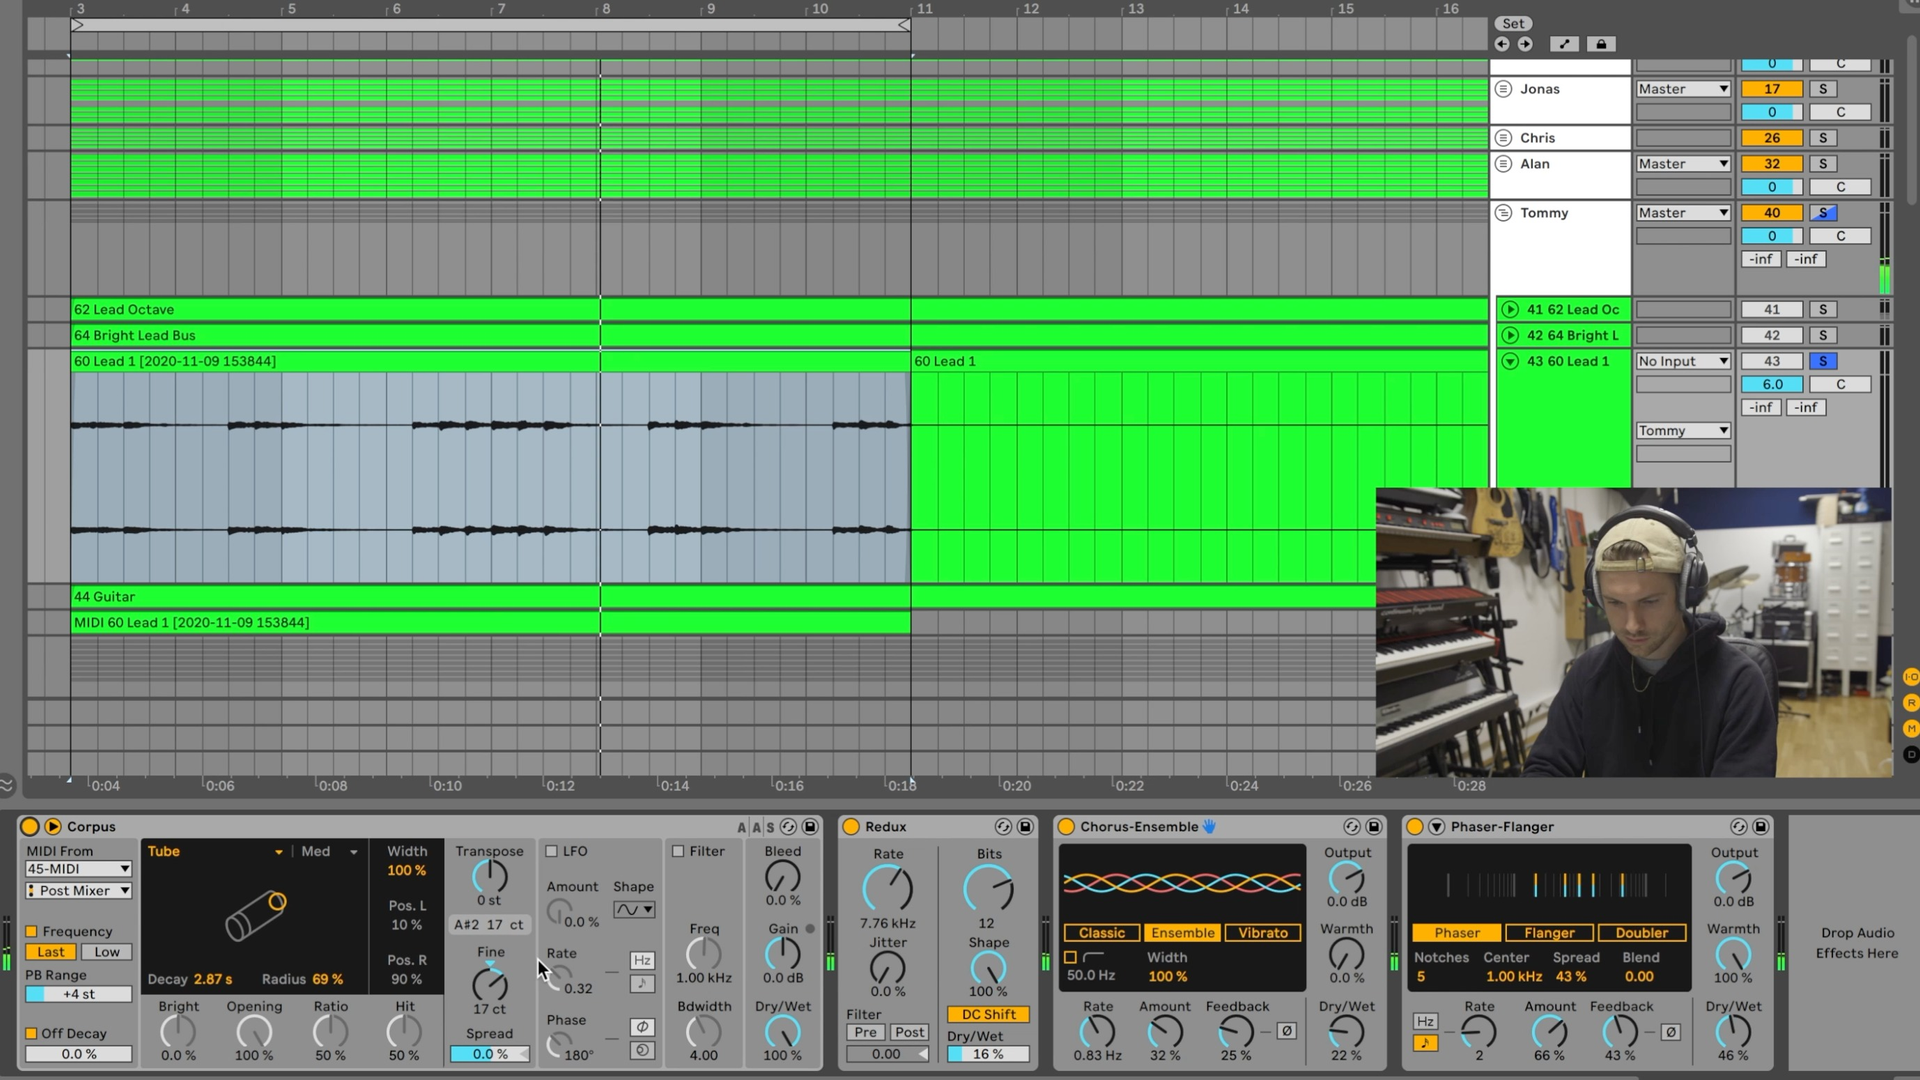Fold the 43 60 Lead 1 track
Screen dimensions: 1920x1080
point(1510,361)
